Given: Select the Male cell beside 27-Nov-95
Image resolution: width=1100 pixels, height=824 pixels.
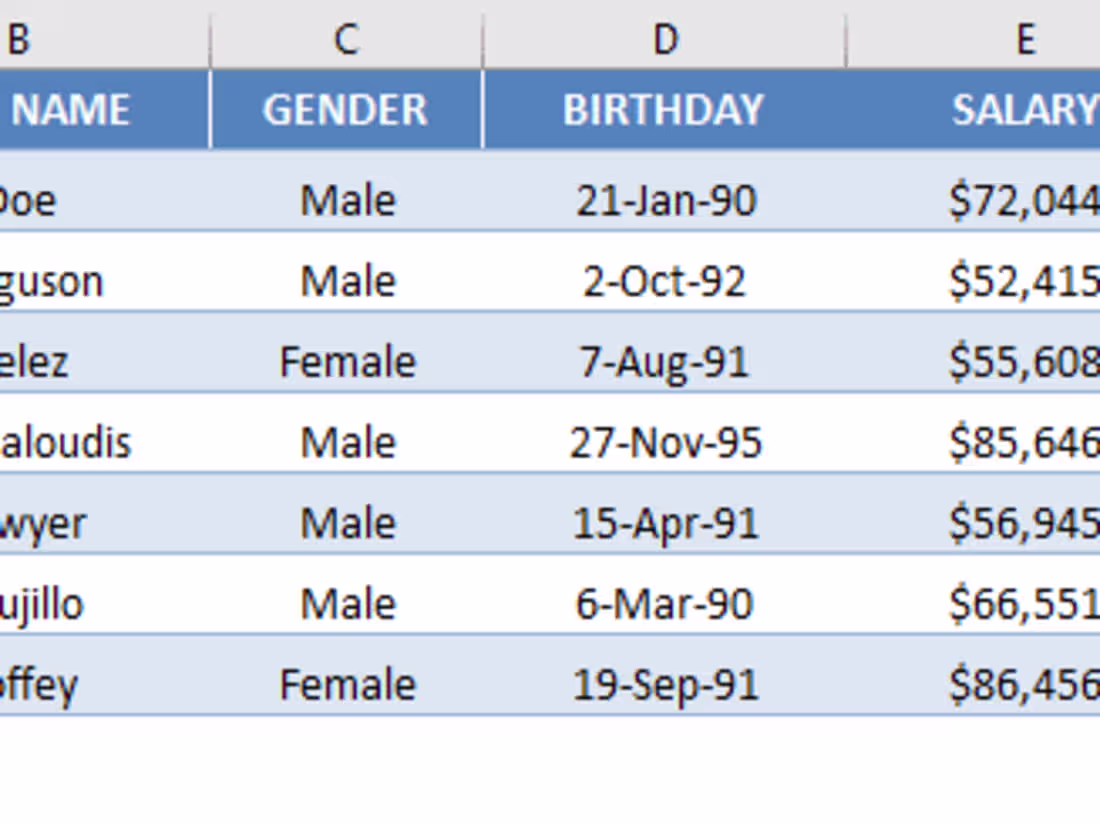Looking at the screenshot, I should [x=348, y=443].
